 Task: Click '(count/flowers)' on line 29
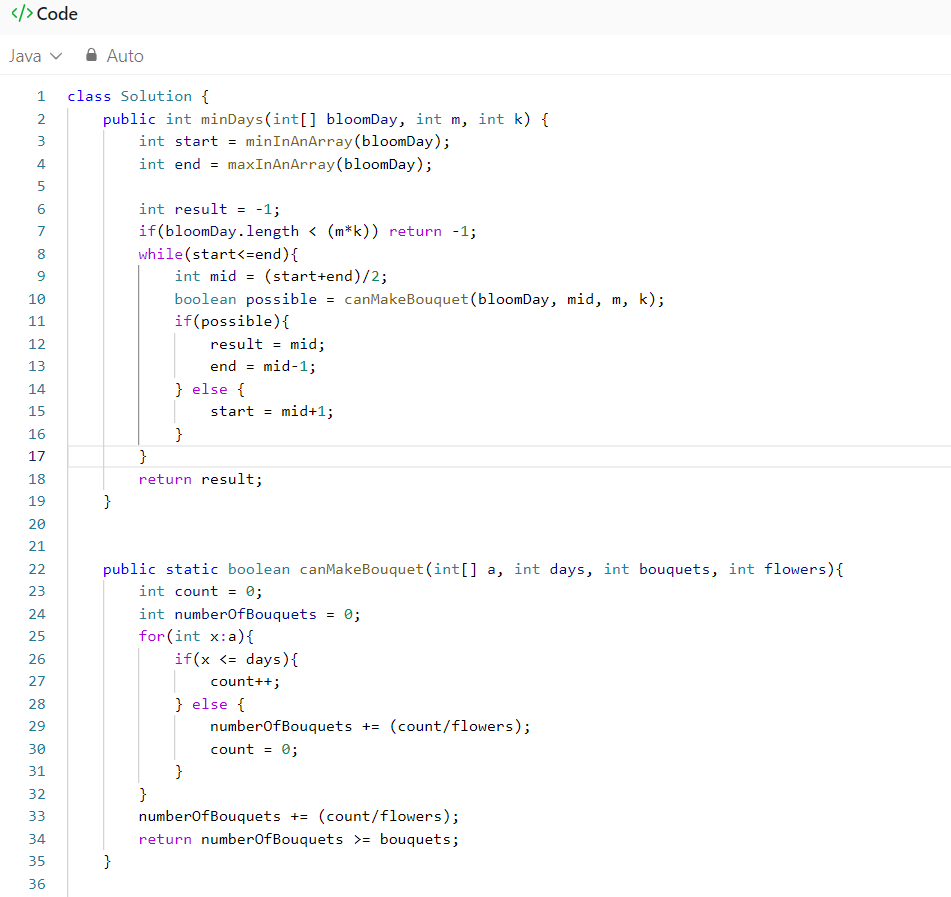tap(455, 727)
